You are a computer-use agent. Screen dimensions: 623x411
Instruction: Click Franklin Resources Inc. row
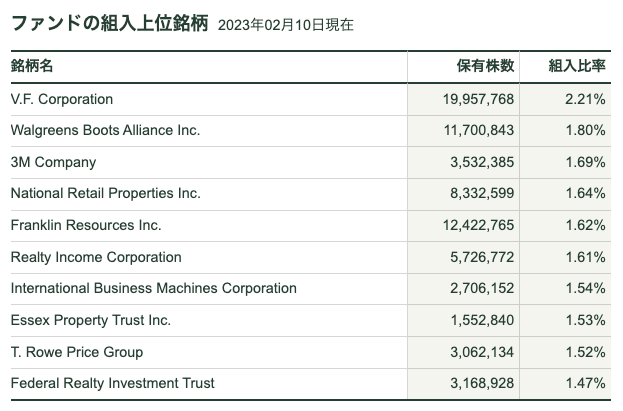pyautogui.click(x=311, y=225)
